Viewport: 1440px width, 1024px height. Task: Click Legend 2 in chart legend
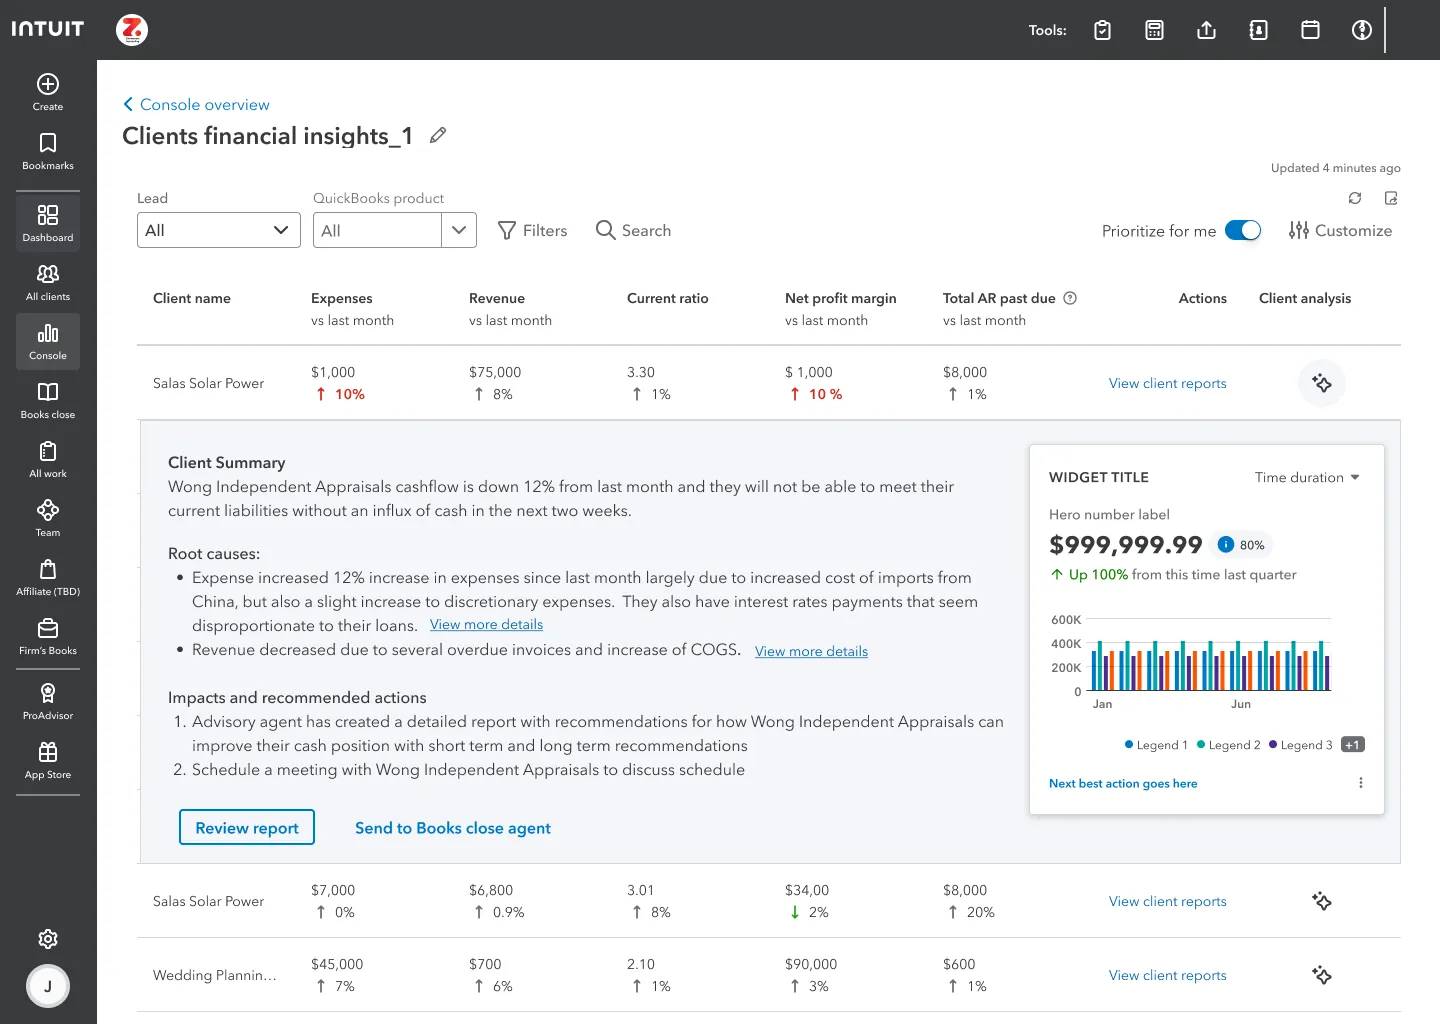(x=1228, y=745)
